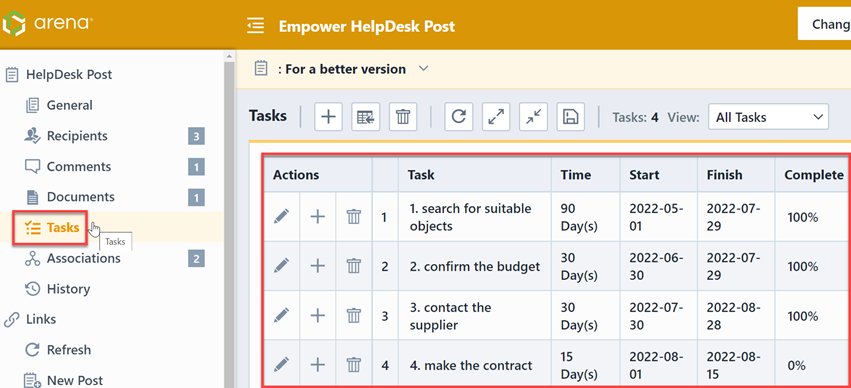
Task: Click the 0% complete cell
Action: tap(813, 365)
